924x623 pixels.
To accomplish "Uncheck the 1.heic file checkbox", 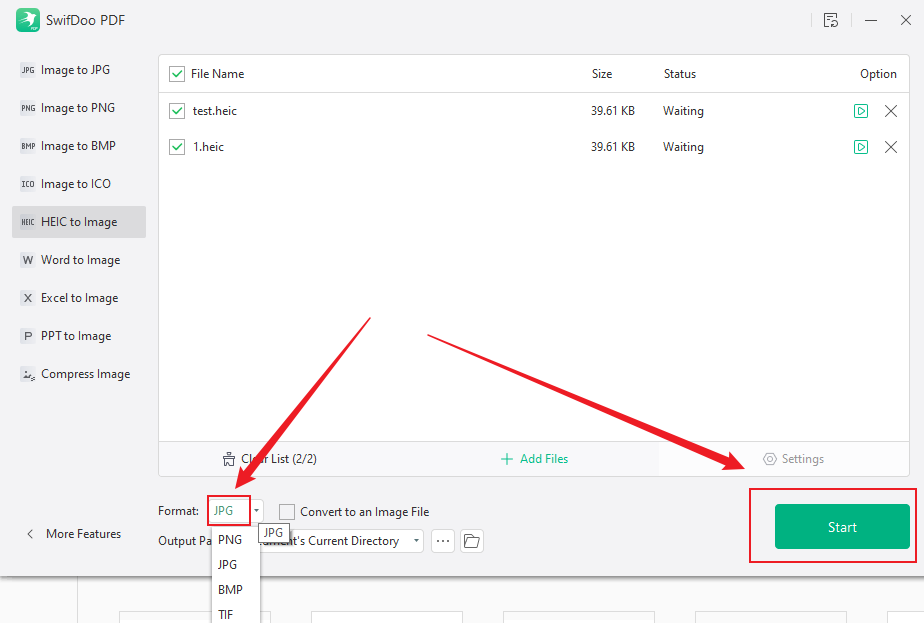I will tap(177, 147).
